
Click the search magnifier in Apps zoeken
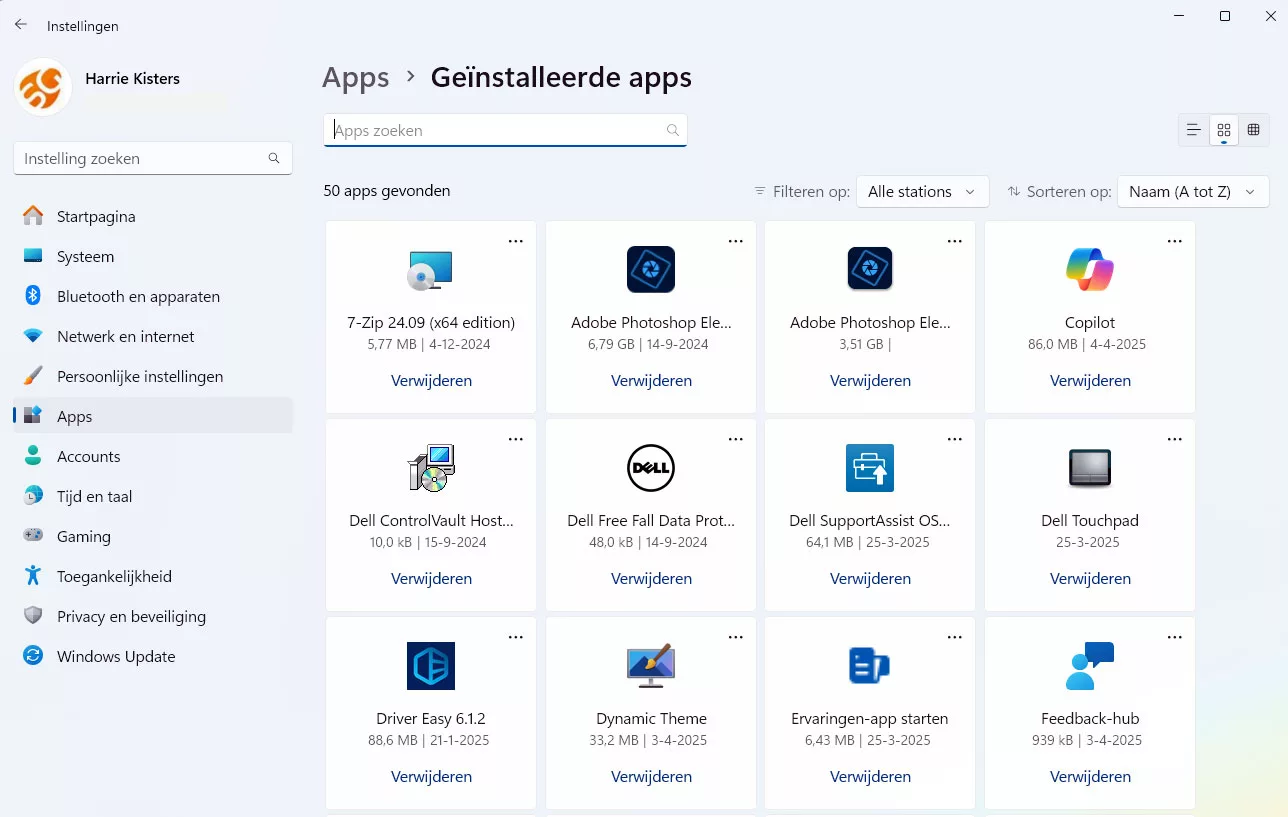pyautogui.click(x=673, y=130)
